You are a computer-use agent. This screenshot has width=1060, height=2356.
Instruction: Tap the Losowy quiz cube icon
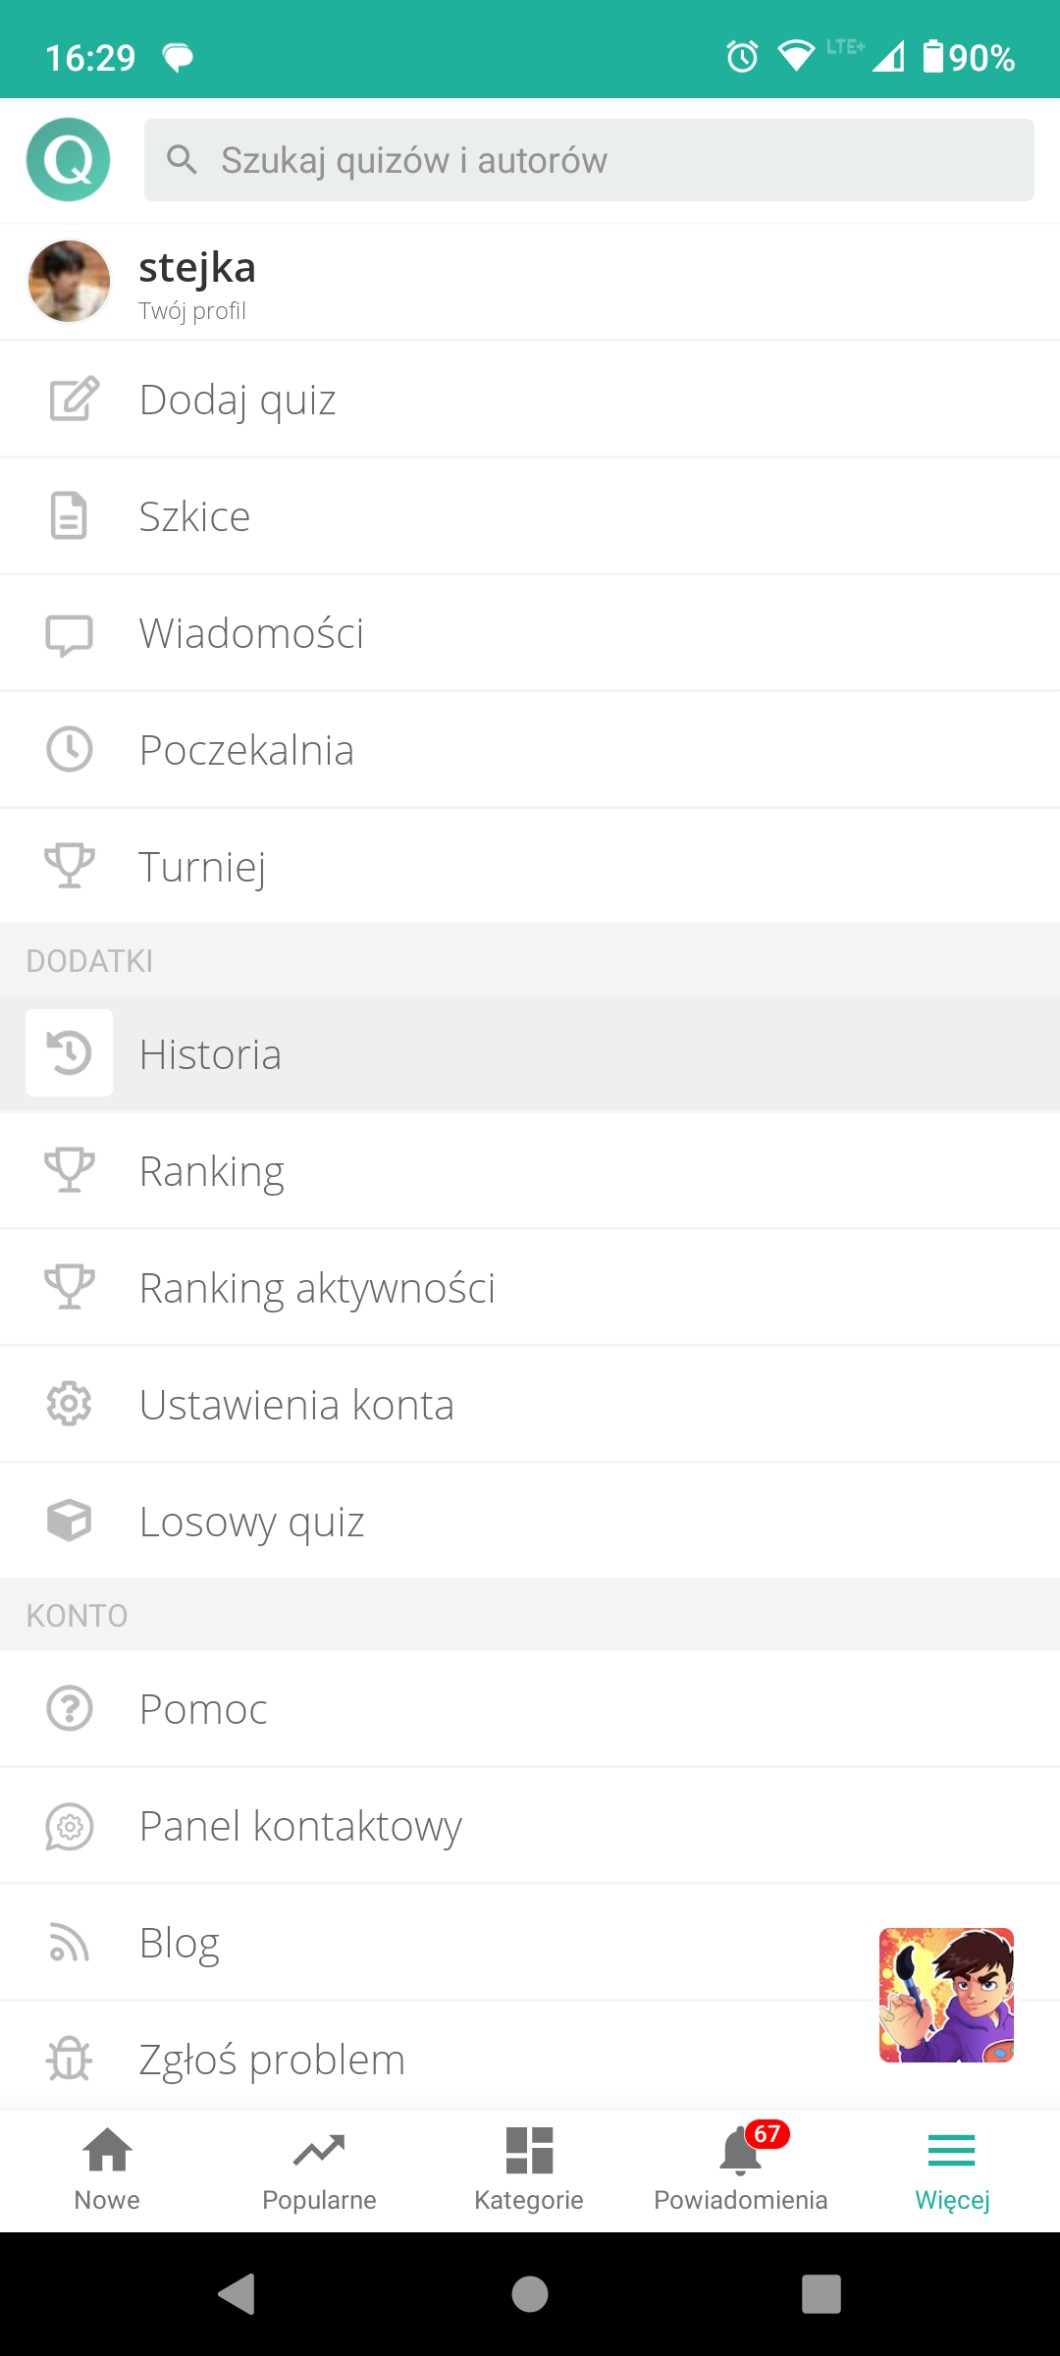pos(69,1521)
